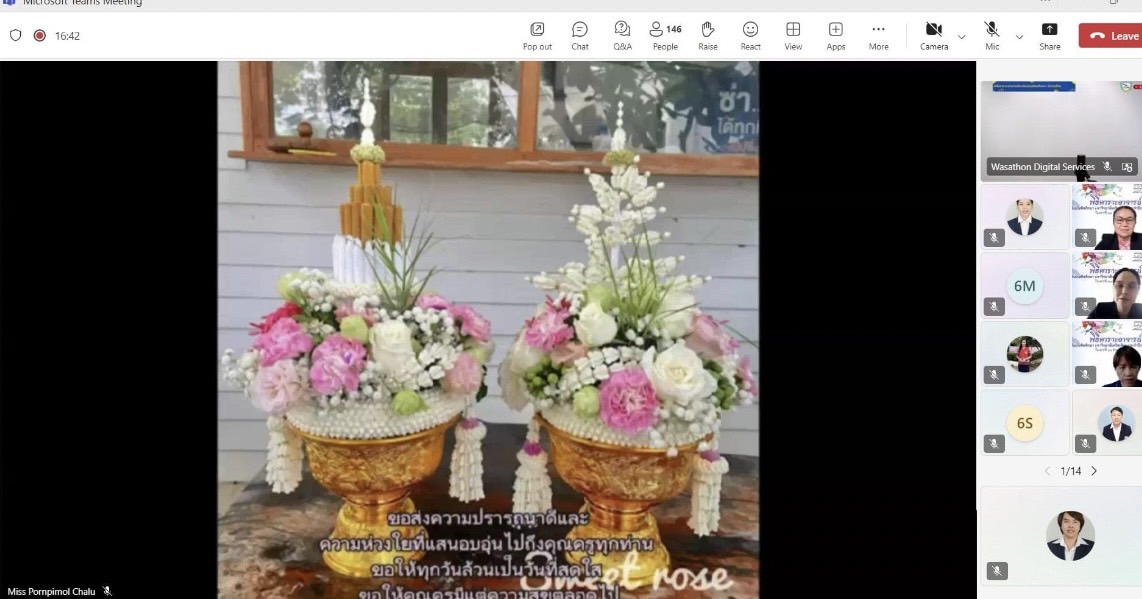Expand microphone device options arrow
The width and height of the screenshot is (1142, 599).
[x=1019, y=36]
